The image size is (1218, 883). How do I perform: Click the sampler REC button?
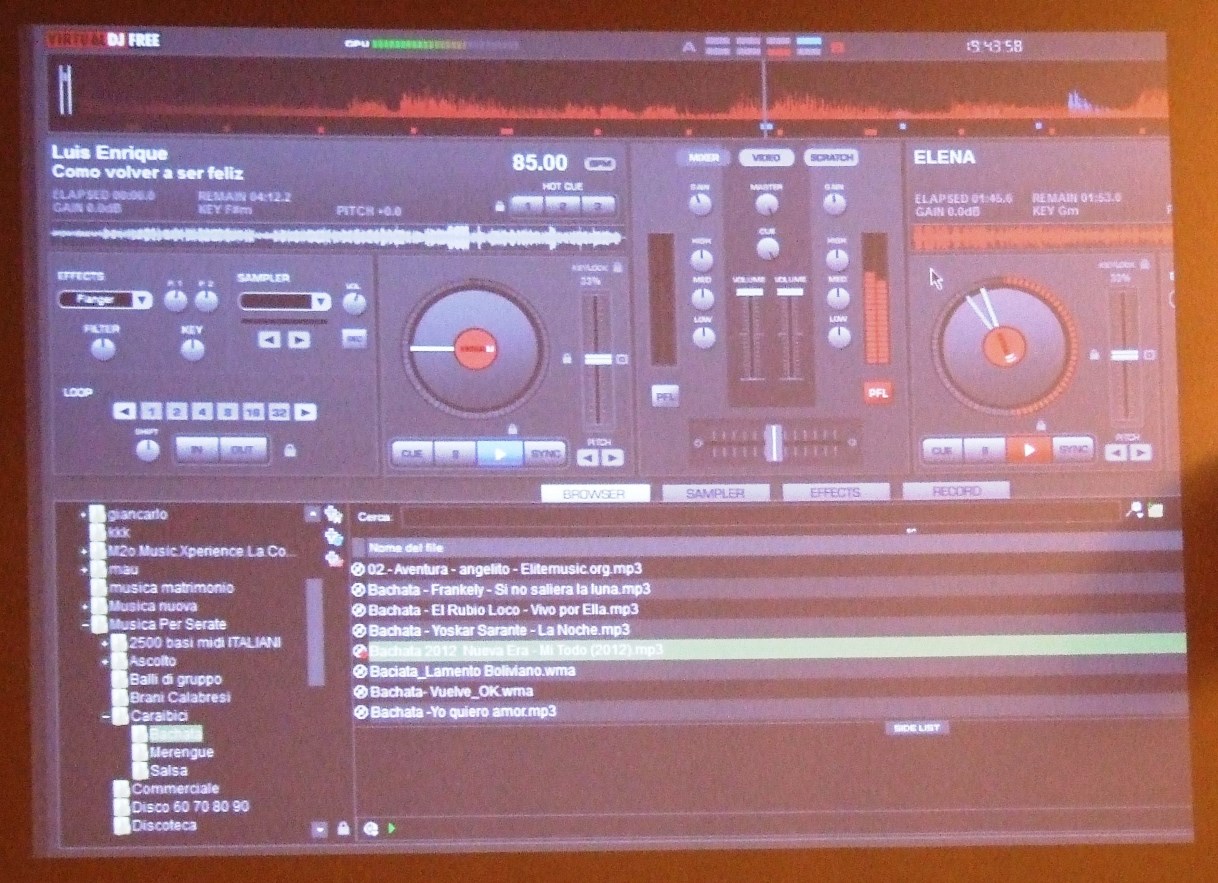(x=353, y=339)
